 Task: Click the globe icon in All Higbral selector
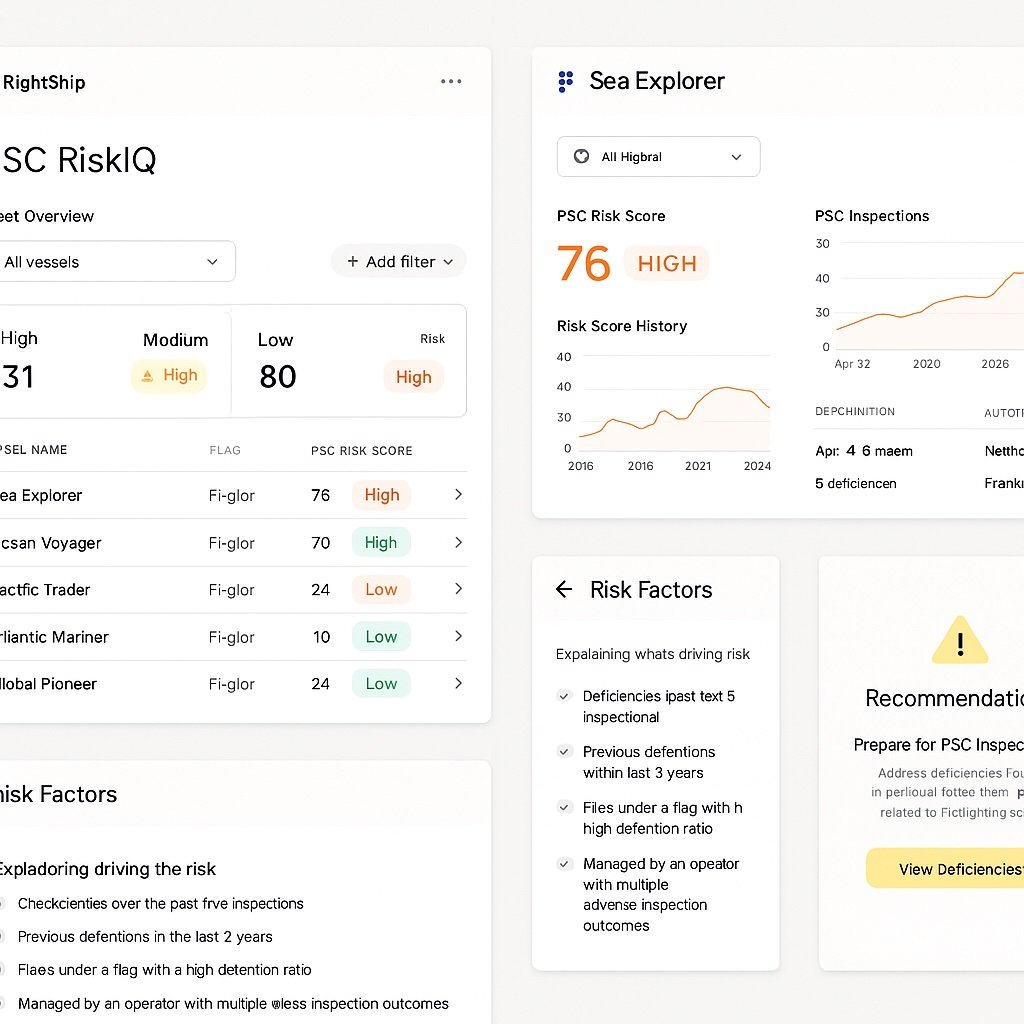point(581,156)
